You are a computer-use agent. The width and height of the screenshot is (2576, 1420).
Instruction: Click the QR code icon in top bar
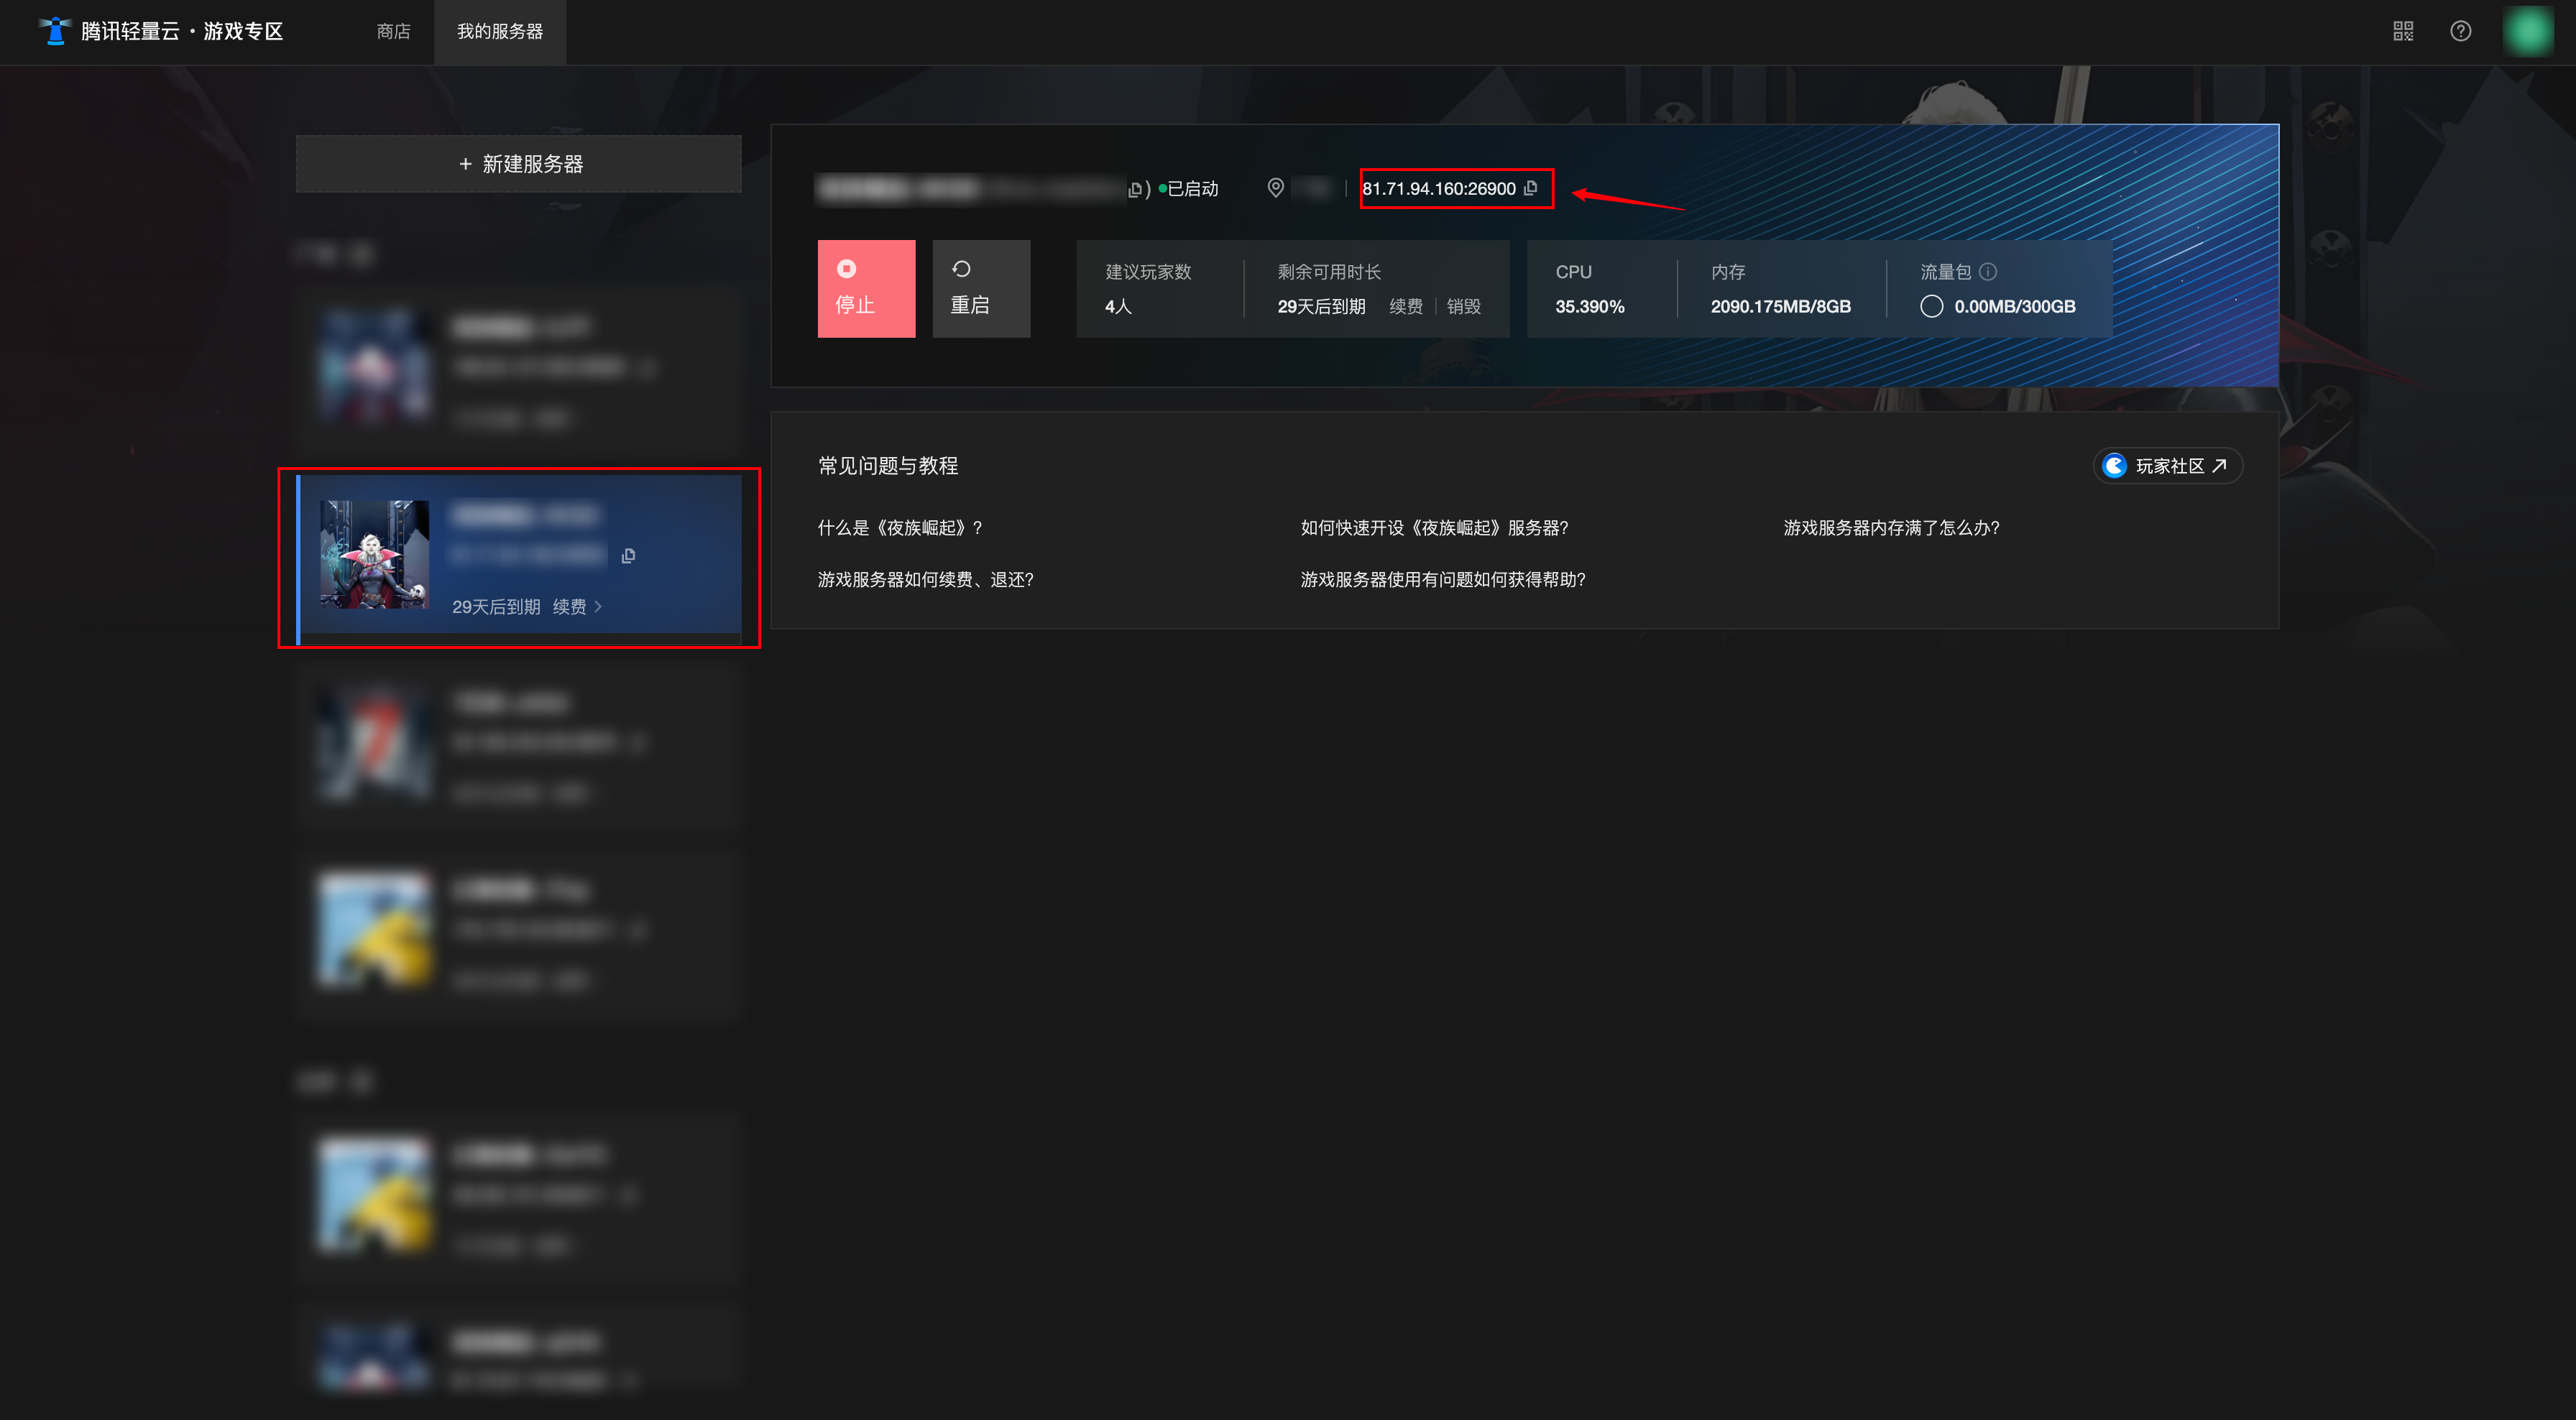(x=2403, y=31)
